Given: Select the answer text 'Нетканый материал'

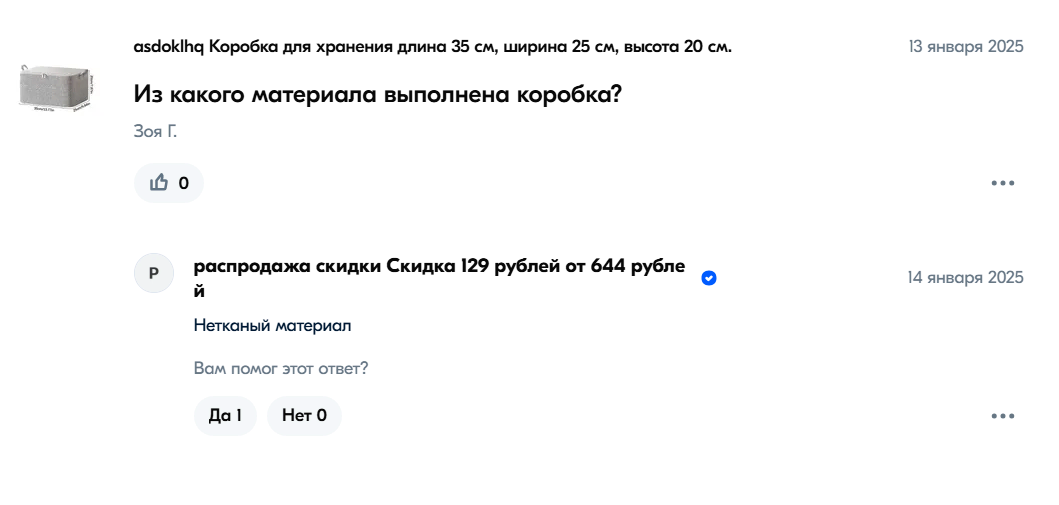Looking at the screenshot, I should [272, 325].
